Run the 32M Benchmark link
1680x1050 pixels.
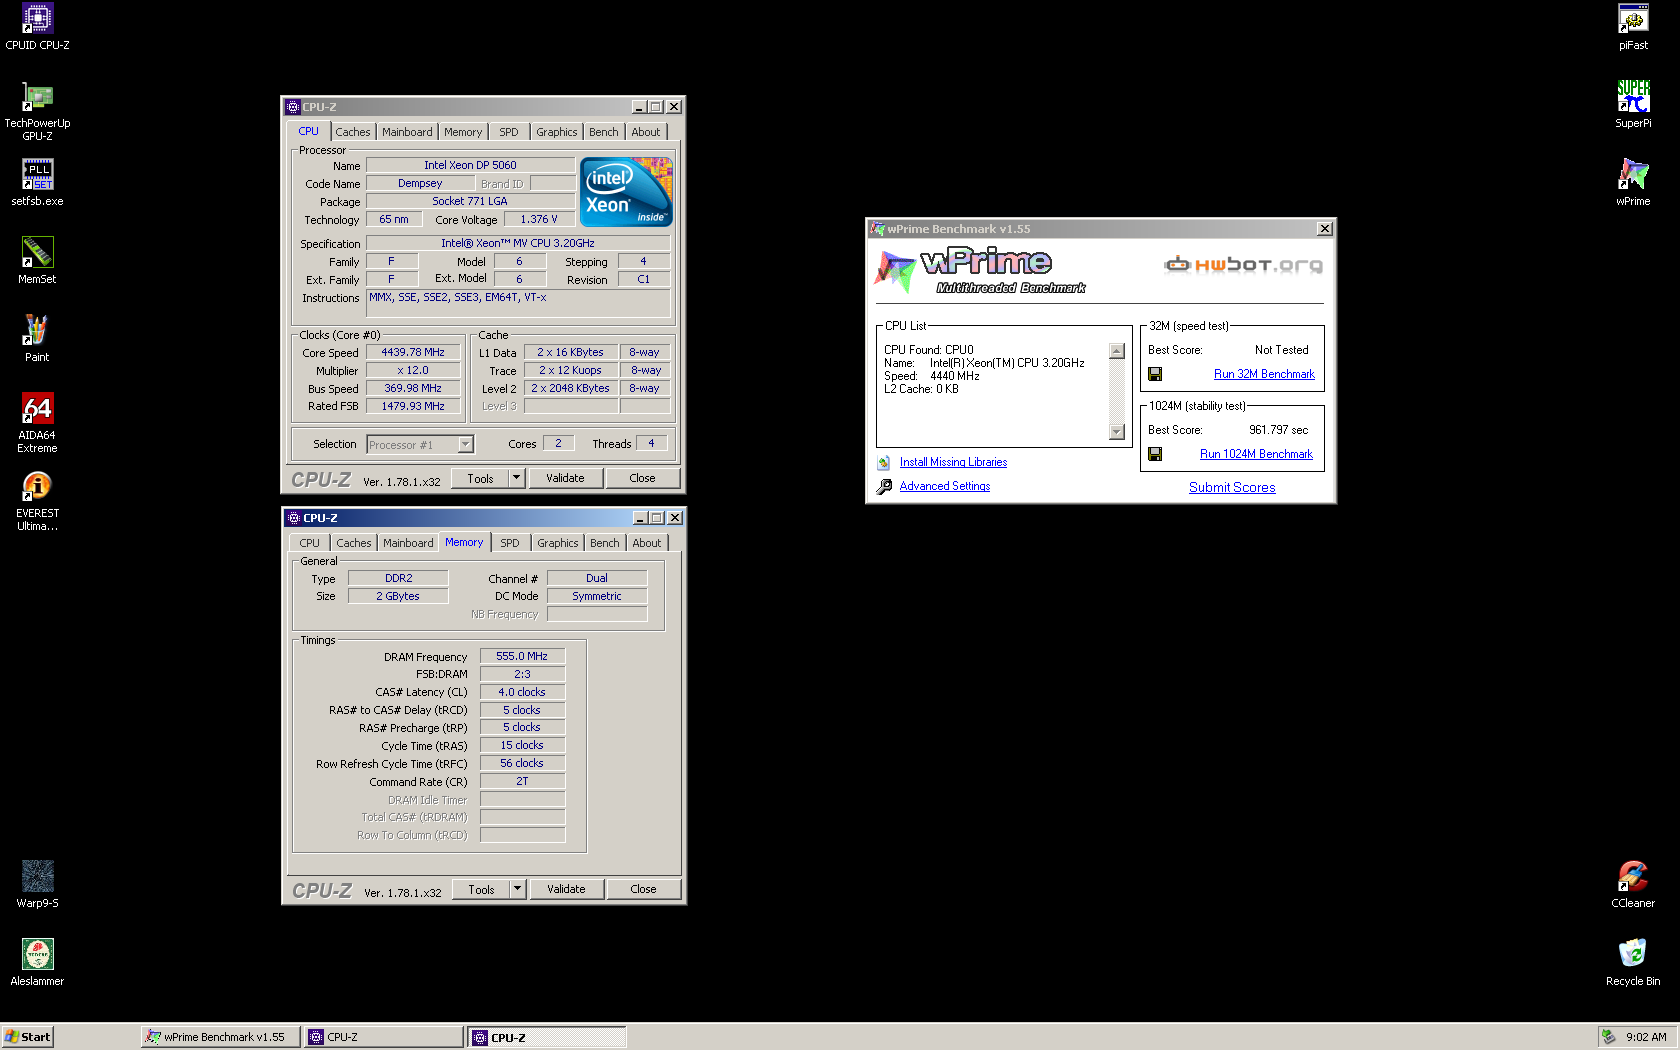click(1264, 374)
